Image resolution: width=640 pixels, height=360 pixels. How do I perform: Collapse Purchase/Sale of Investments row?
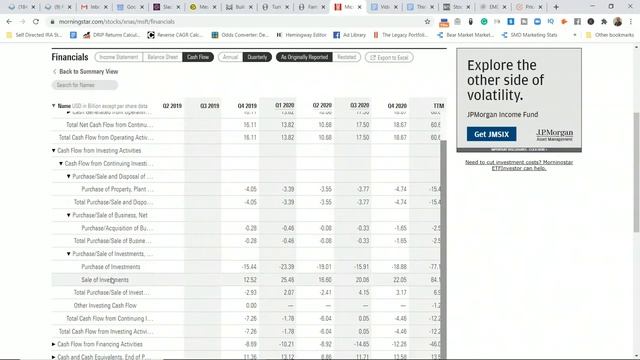(69, 254)
